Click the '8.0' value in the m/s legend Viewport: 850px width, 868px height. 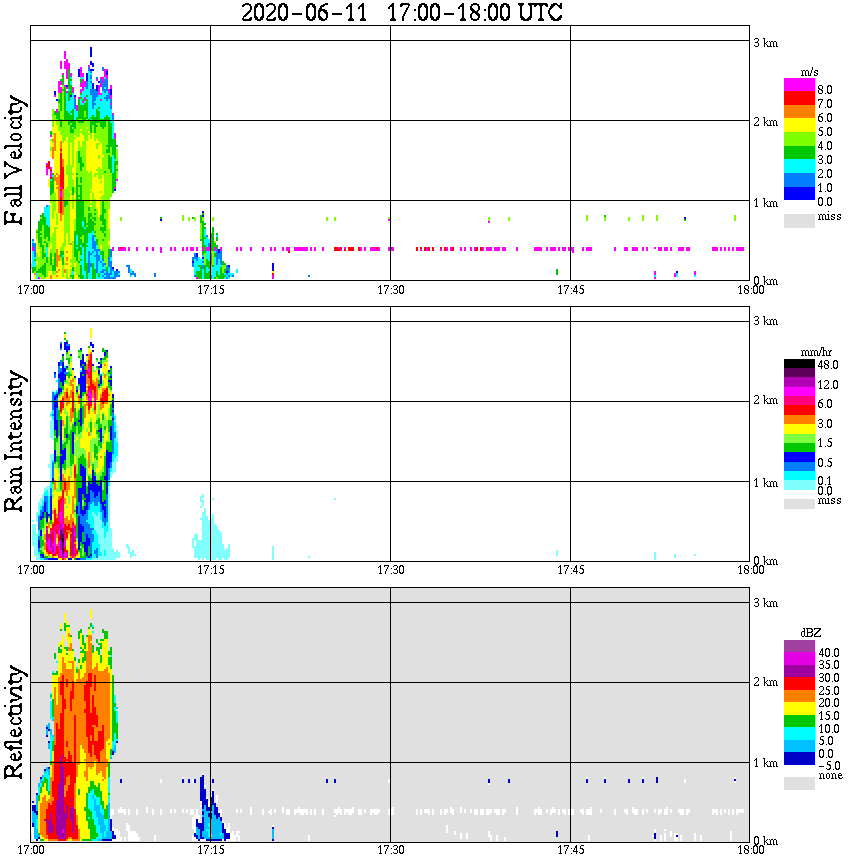tap(825, 90)
